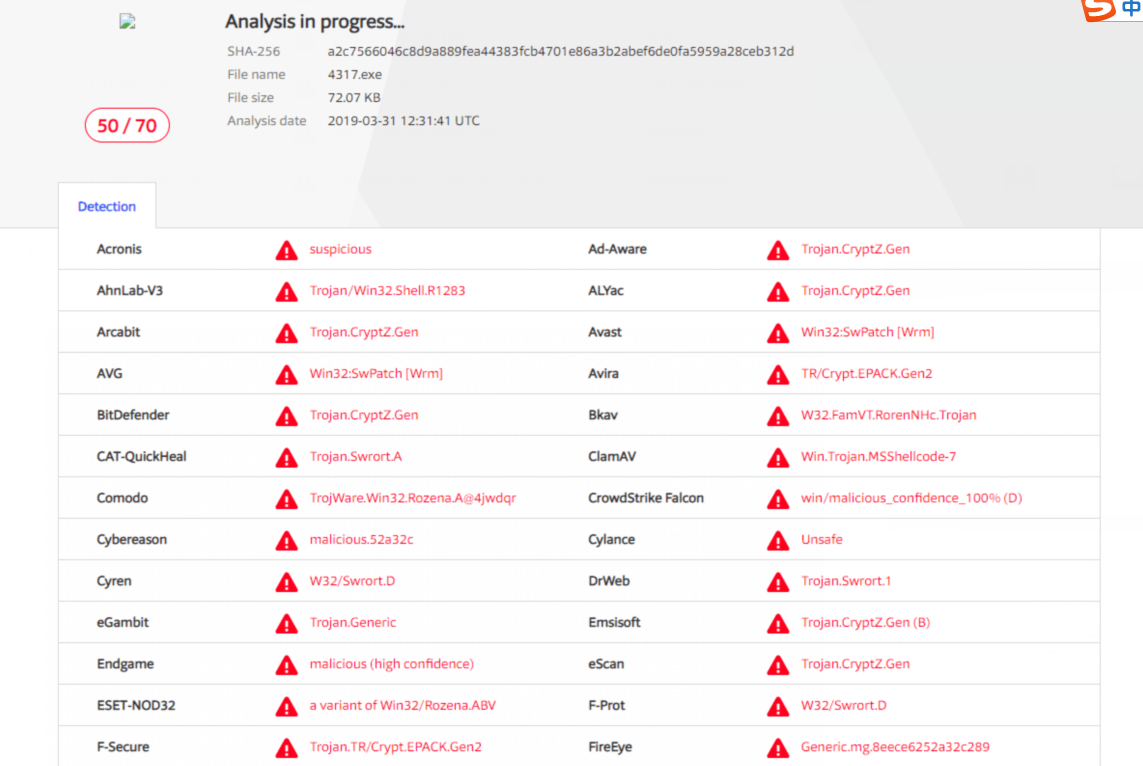
Task: Click the alert triangle for F-Prot
Action: [x=778, y=707]
